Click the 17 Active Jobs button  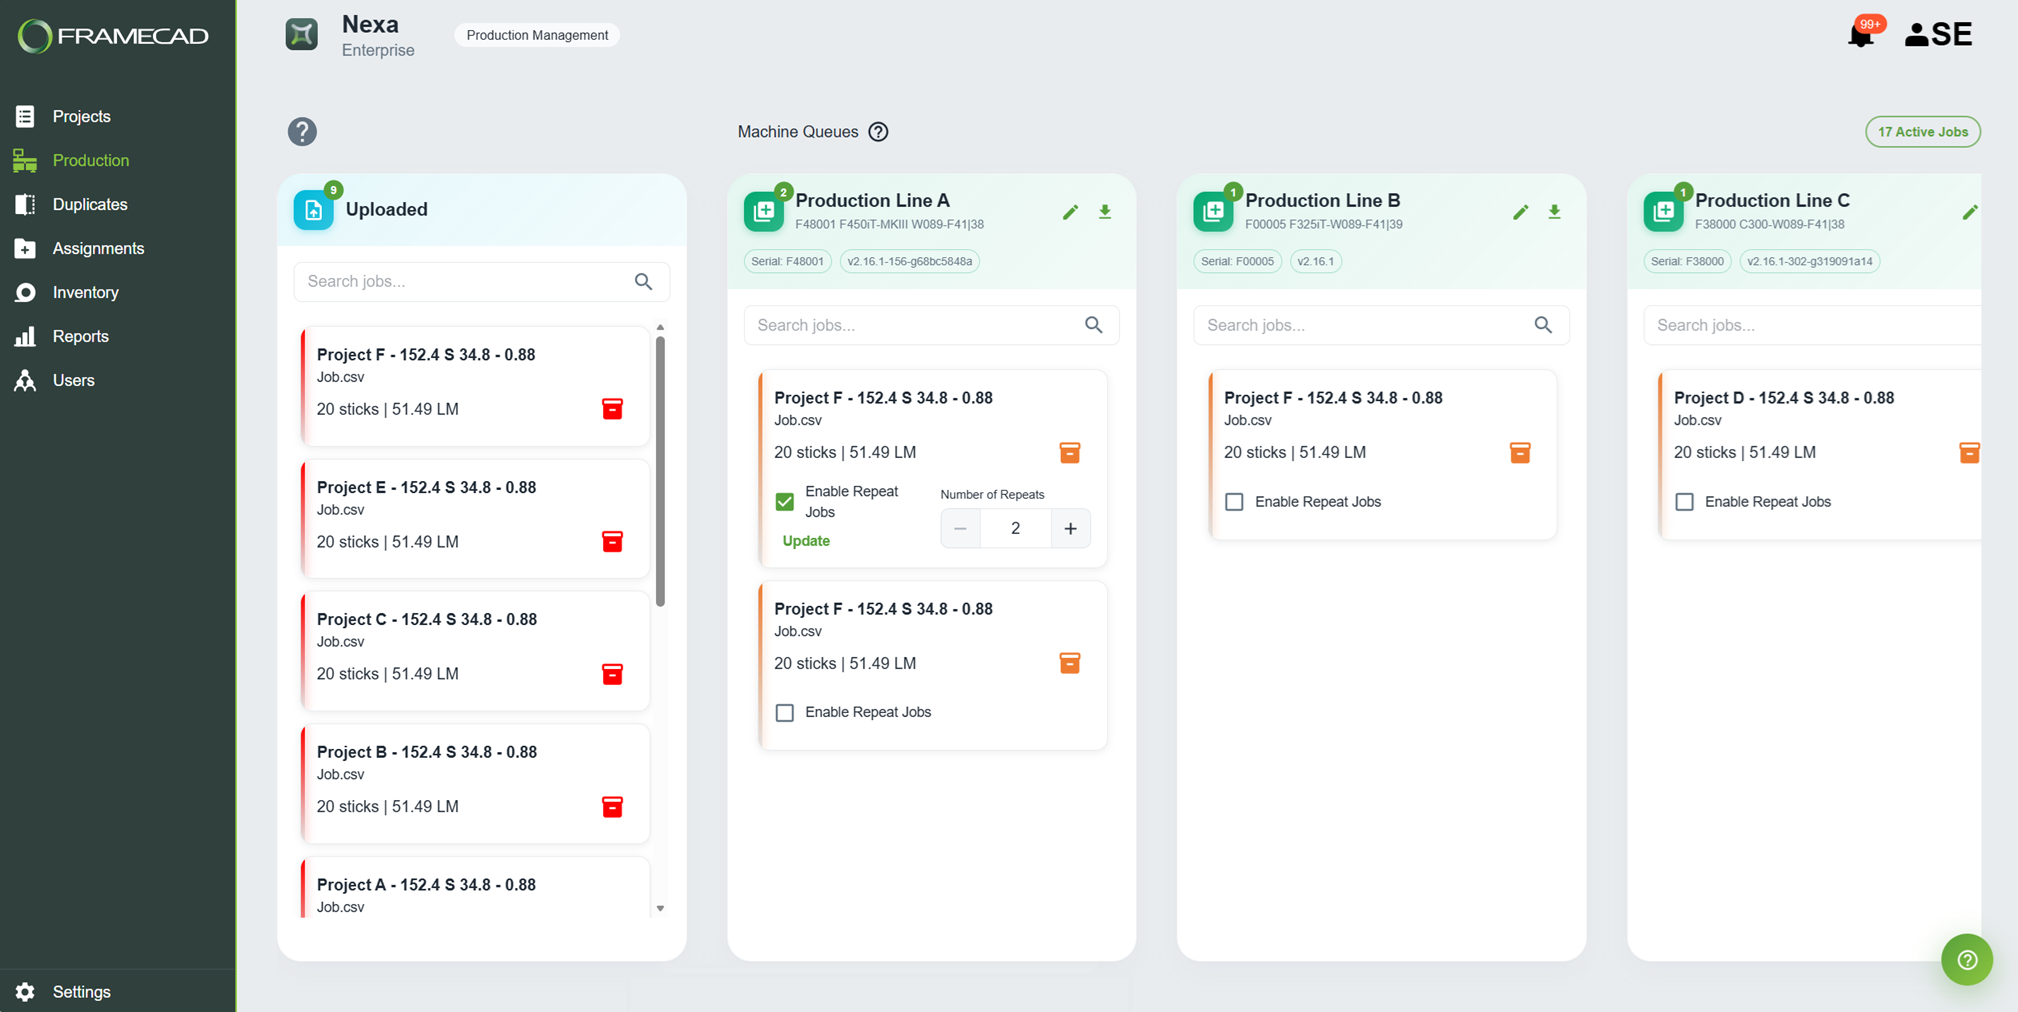[1922, 132]
